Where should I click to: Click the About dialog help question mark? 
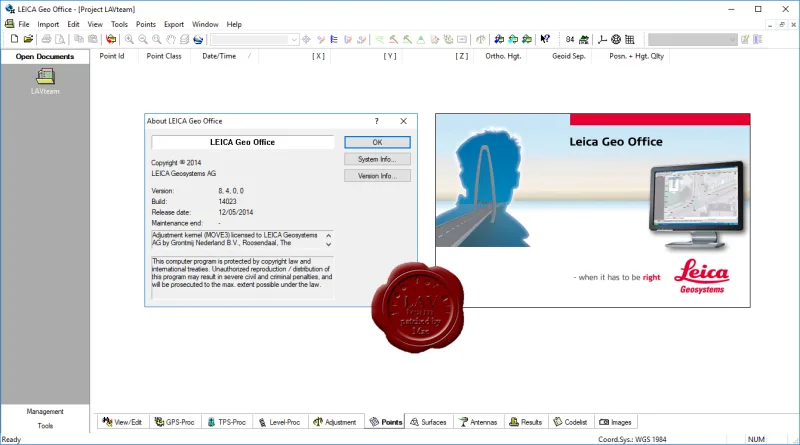point(377,121)
